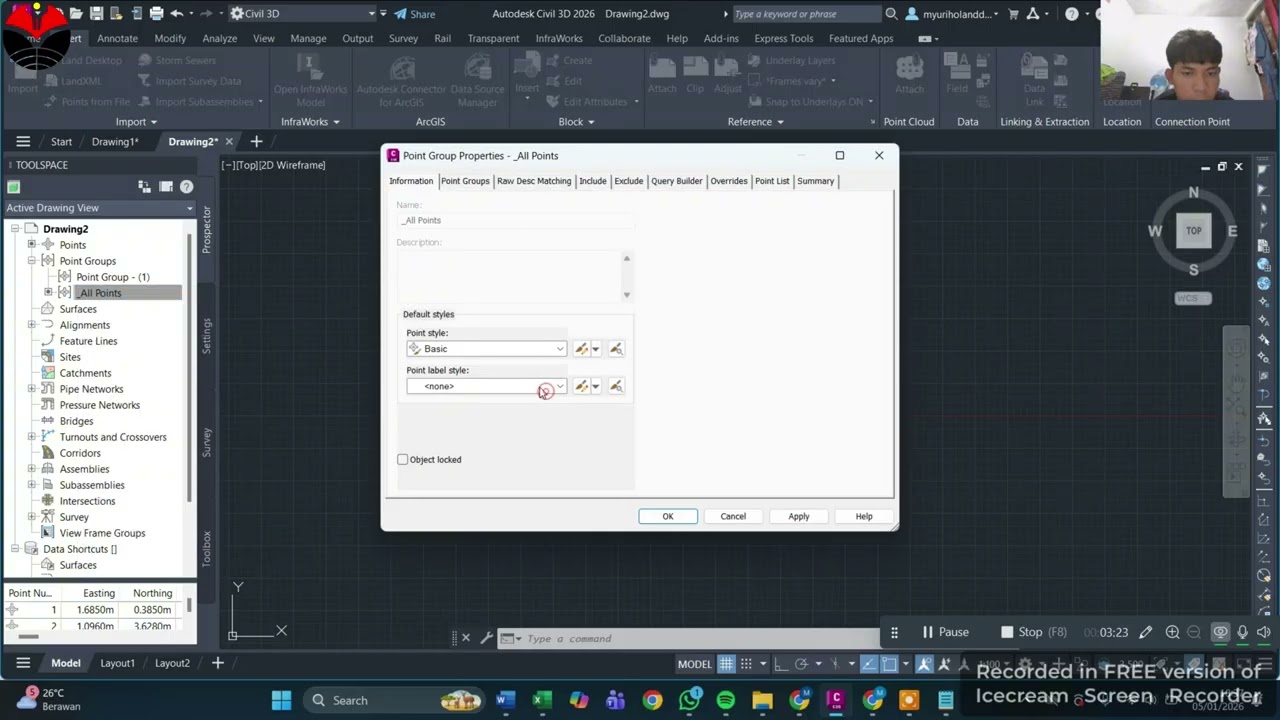
Task: Open the Active Drawing View dropdown
Action: (x=99, y=208)
